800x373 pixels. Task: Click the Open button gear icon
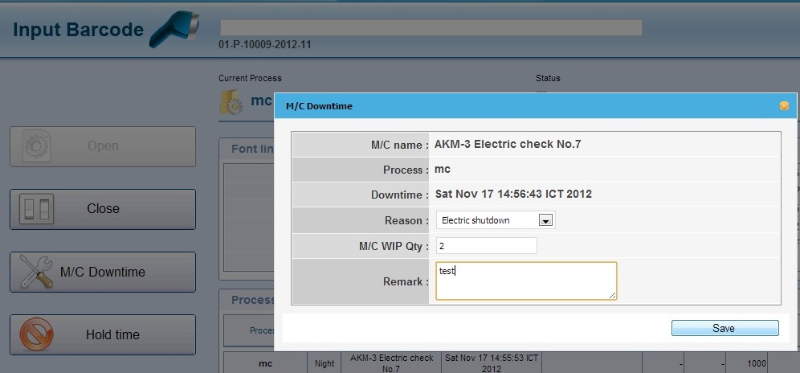pos(36,146)
